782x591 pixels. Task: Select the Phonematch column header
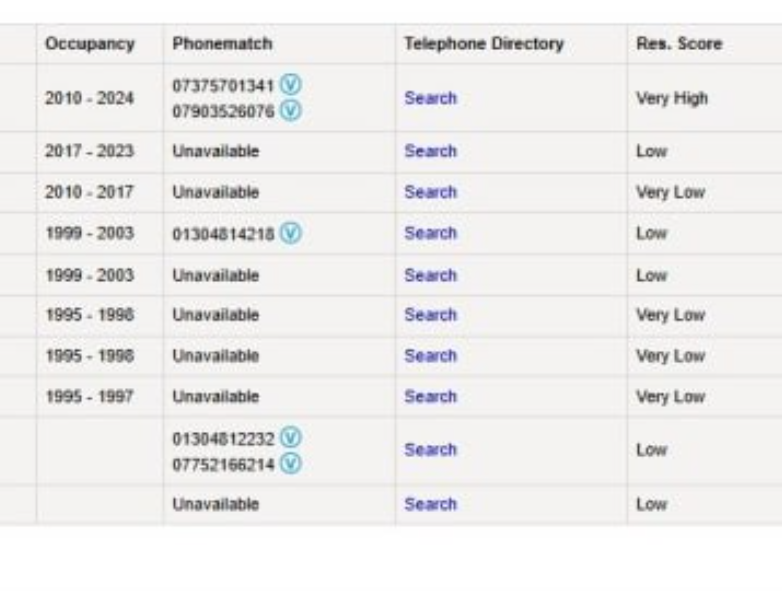point(222,44)
